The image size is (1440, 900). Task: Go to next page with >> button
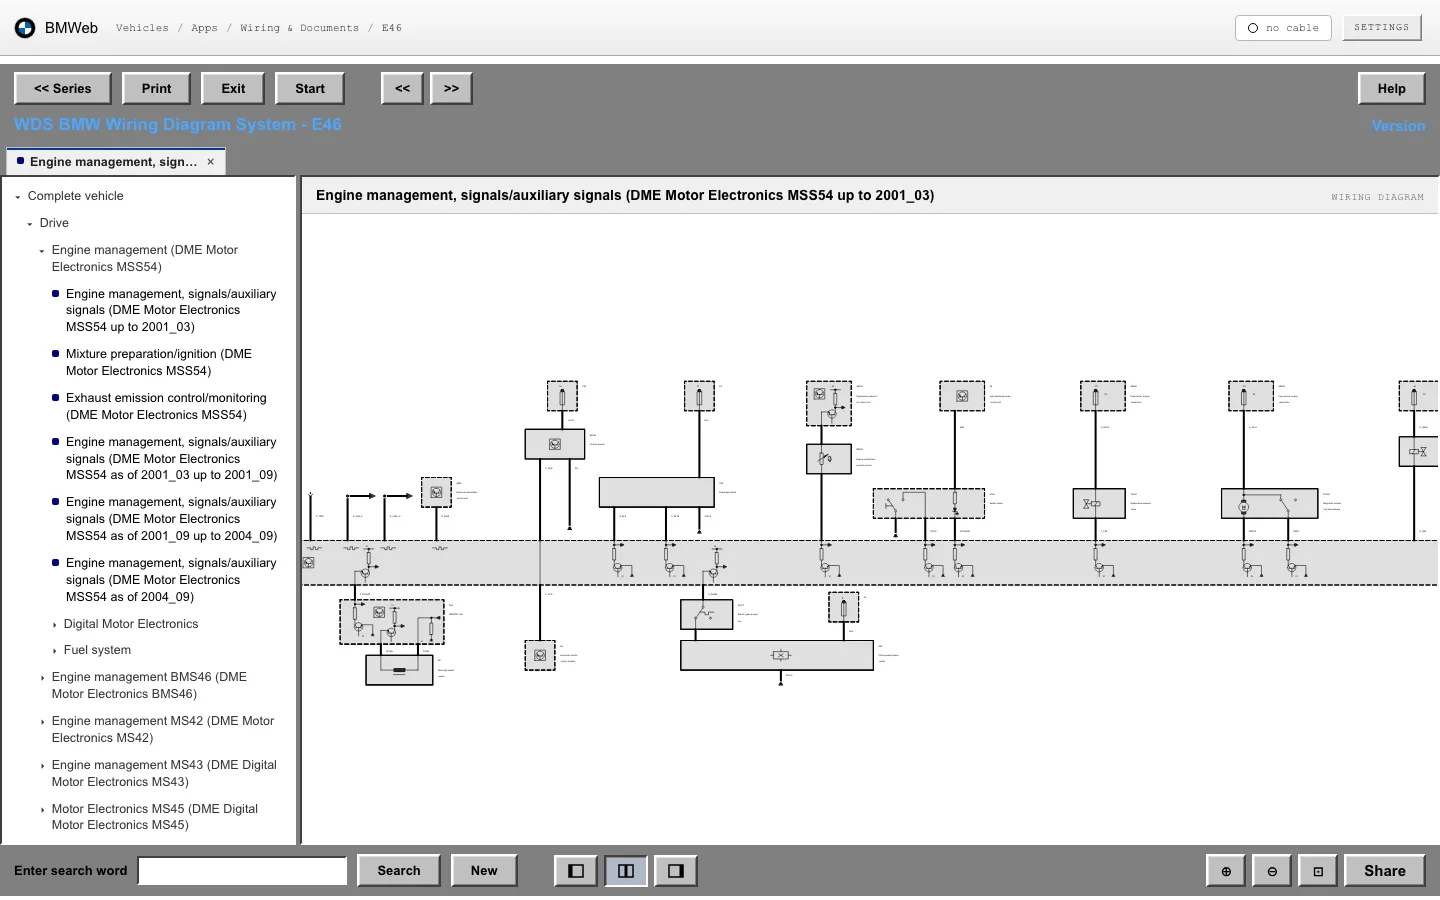coord(452,89)
